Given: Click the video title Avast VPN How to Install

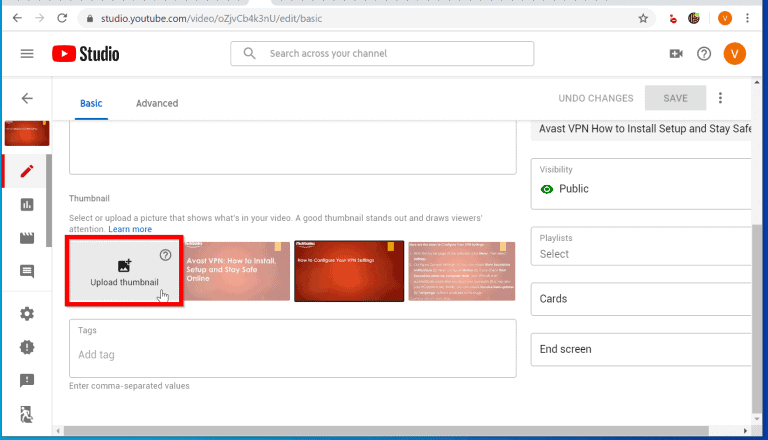Looking at the screenshot, I should tap(645, 129).
